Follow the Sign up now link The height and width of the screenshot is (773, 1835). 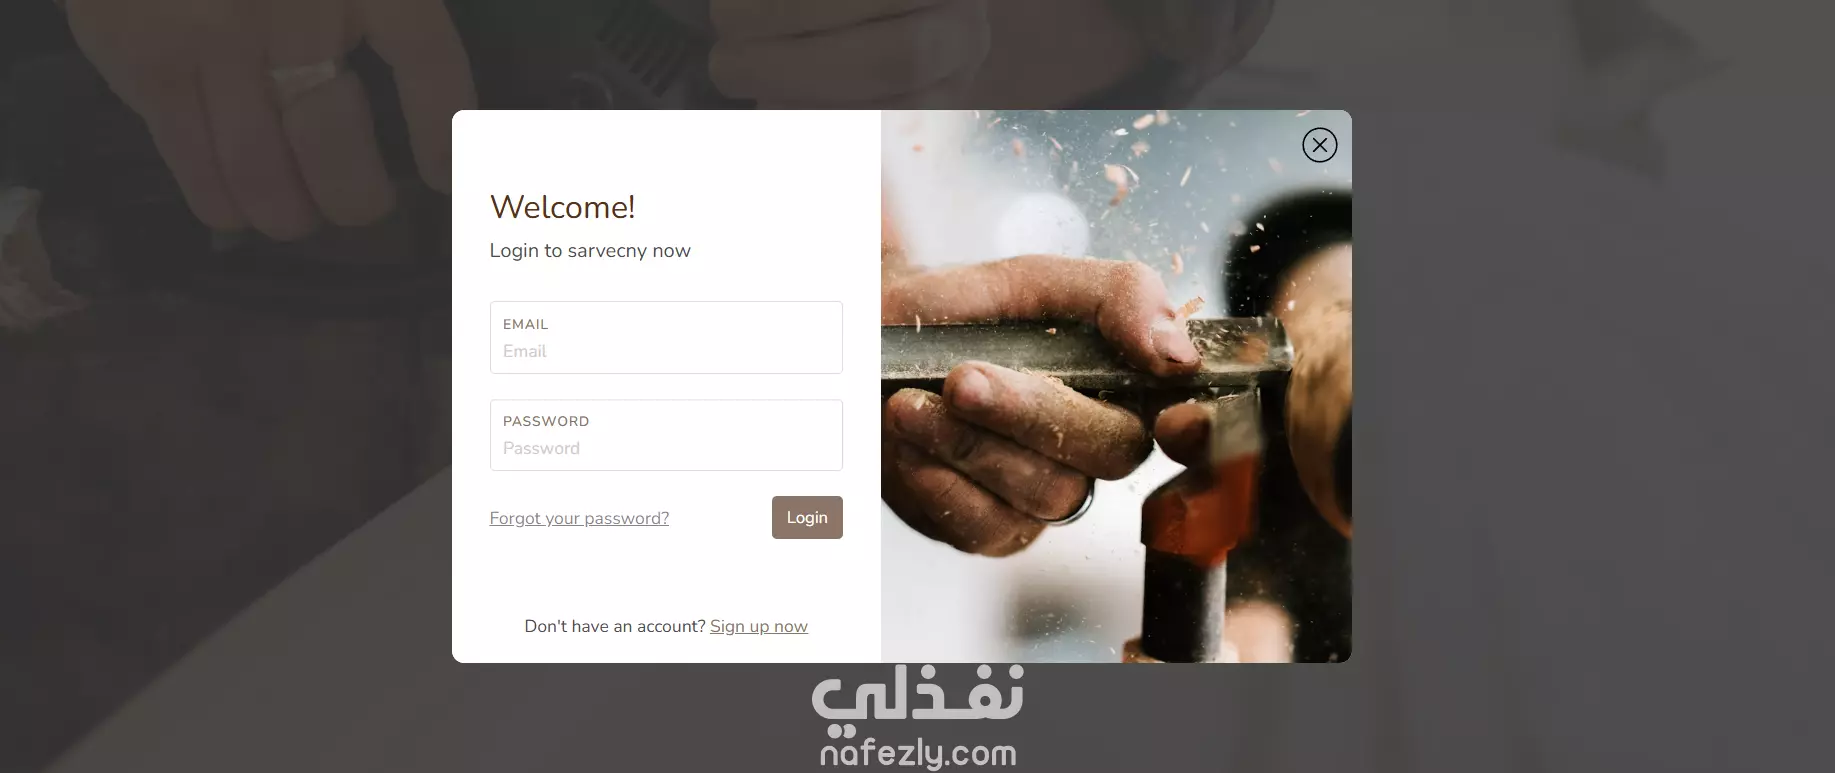[759, 626]
